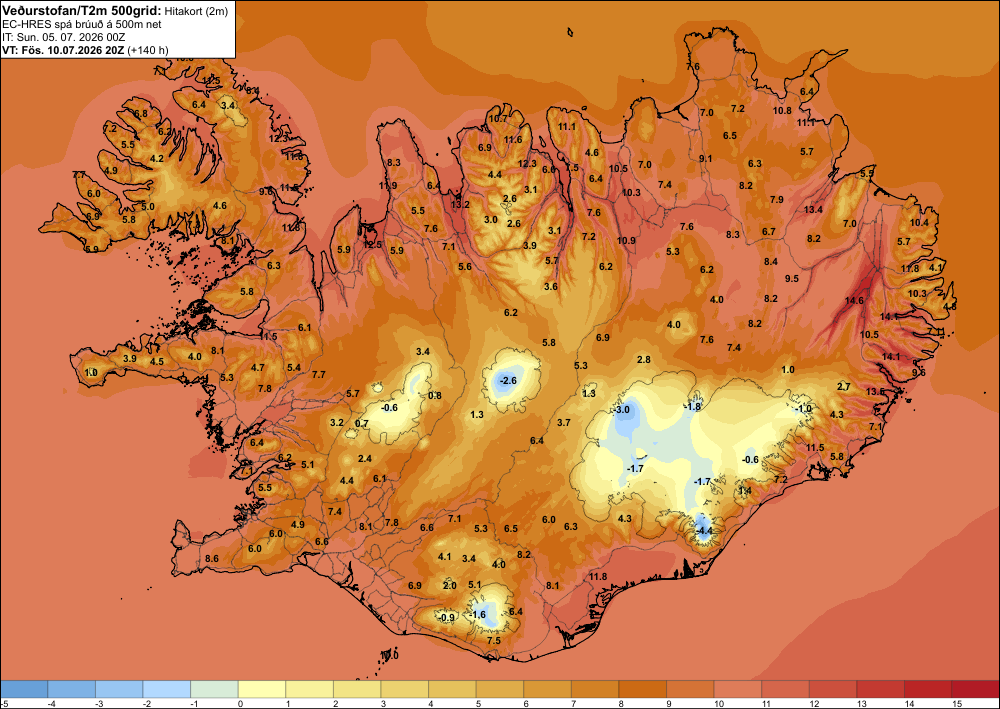Click the 3.2 temperature value
Image resolution: width=1000 pixels, height=709 pixels.
(337, 423)
